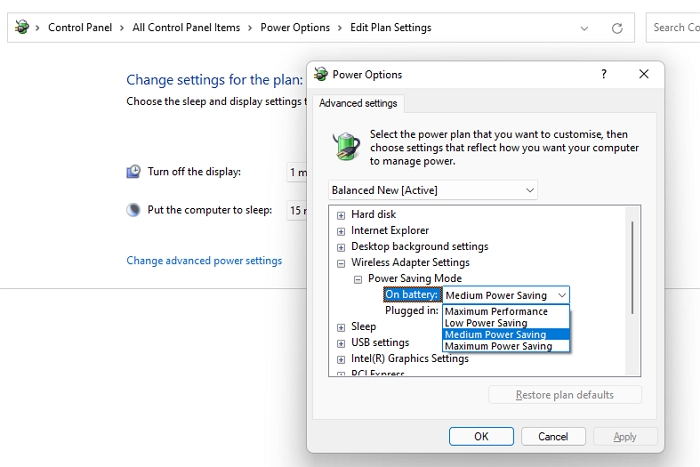Select the Wireless Adapter Settings label
The height and width of the screenshot is (467, 700).
click(410, 263)
